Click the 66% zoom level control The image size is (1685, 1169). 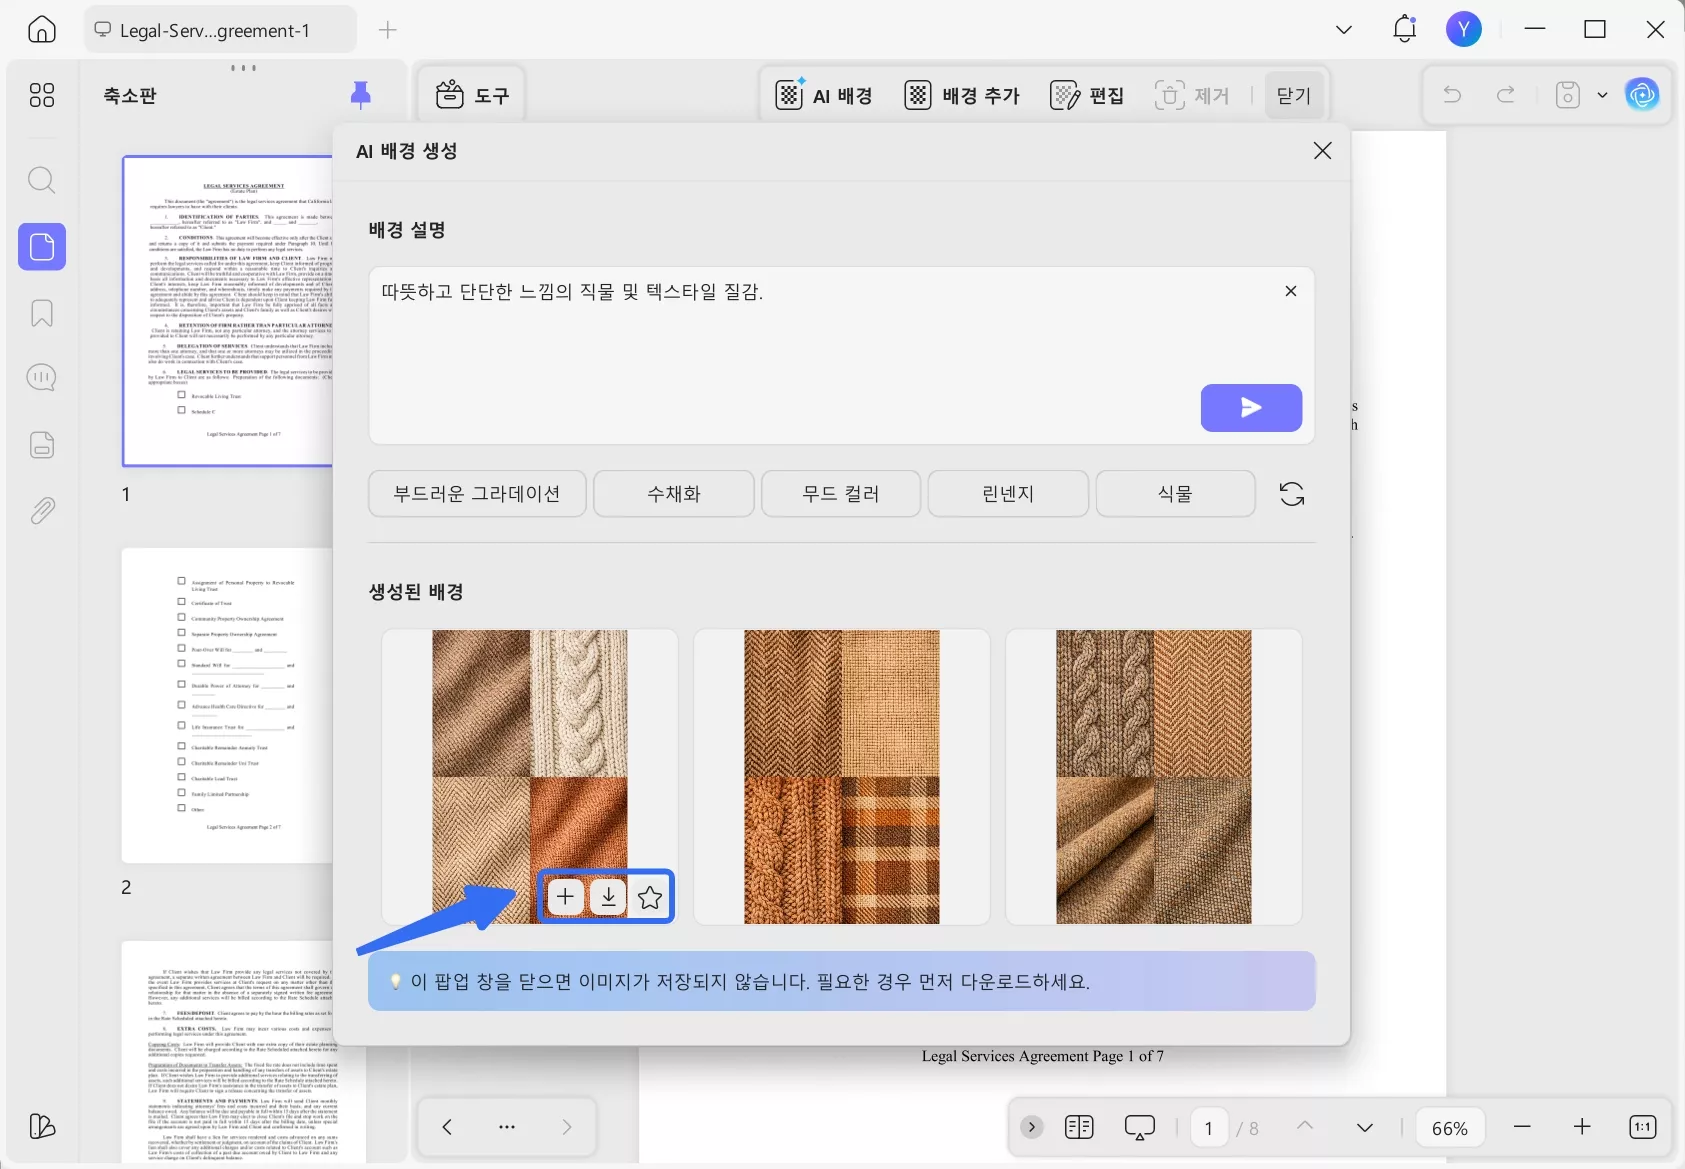click(1449, 1127)
